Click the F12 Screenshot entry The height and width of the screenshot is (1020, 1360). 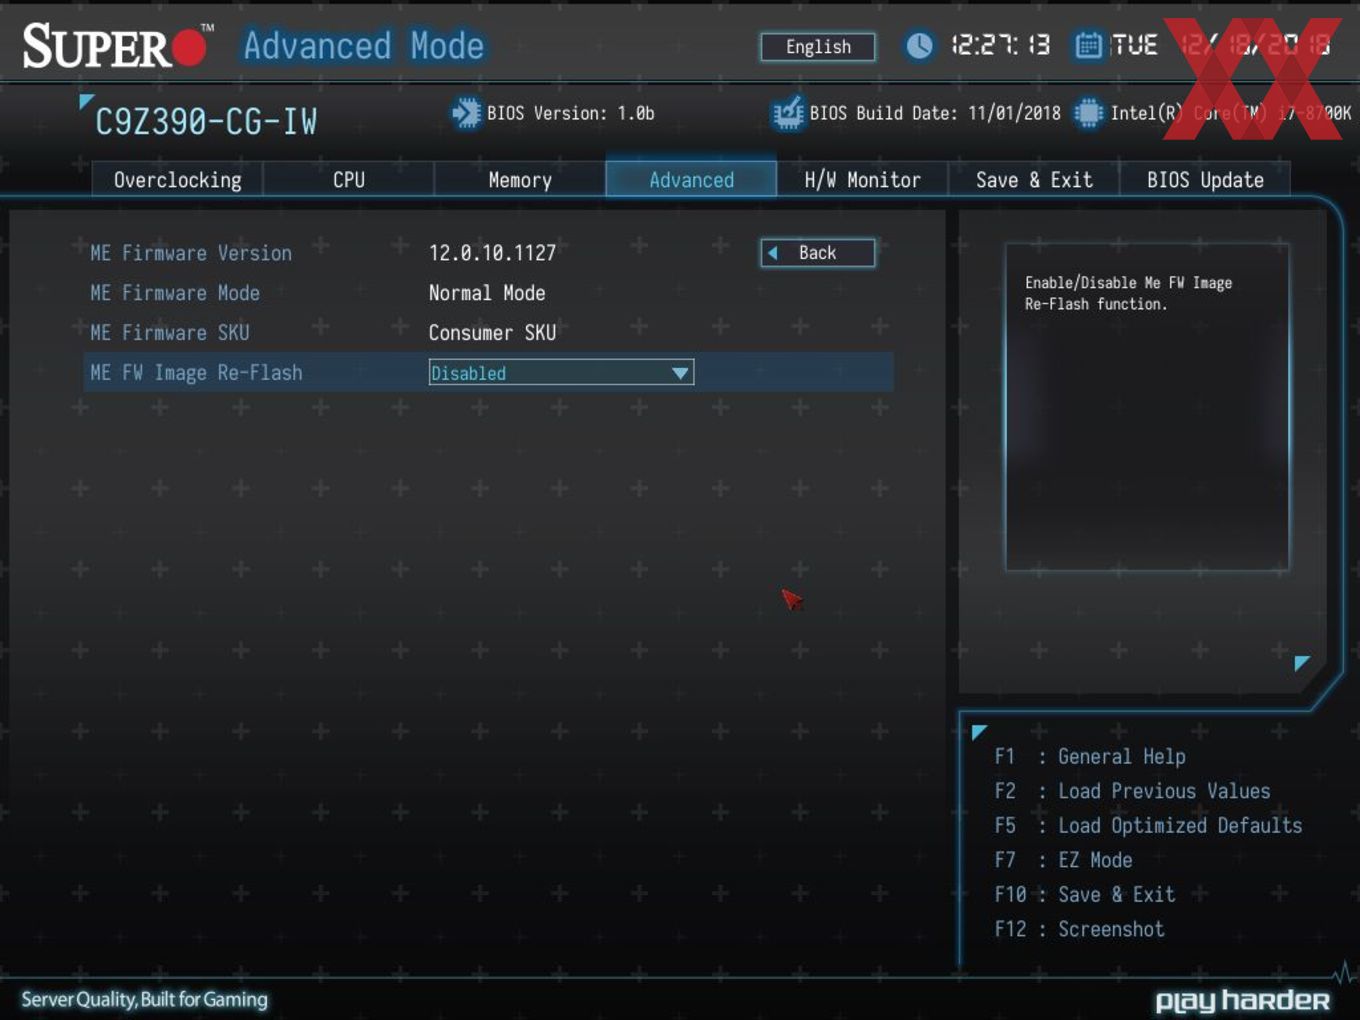tap(1079, 929)
